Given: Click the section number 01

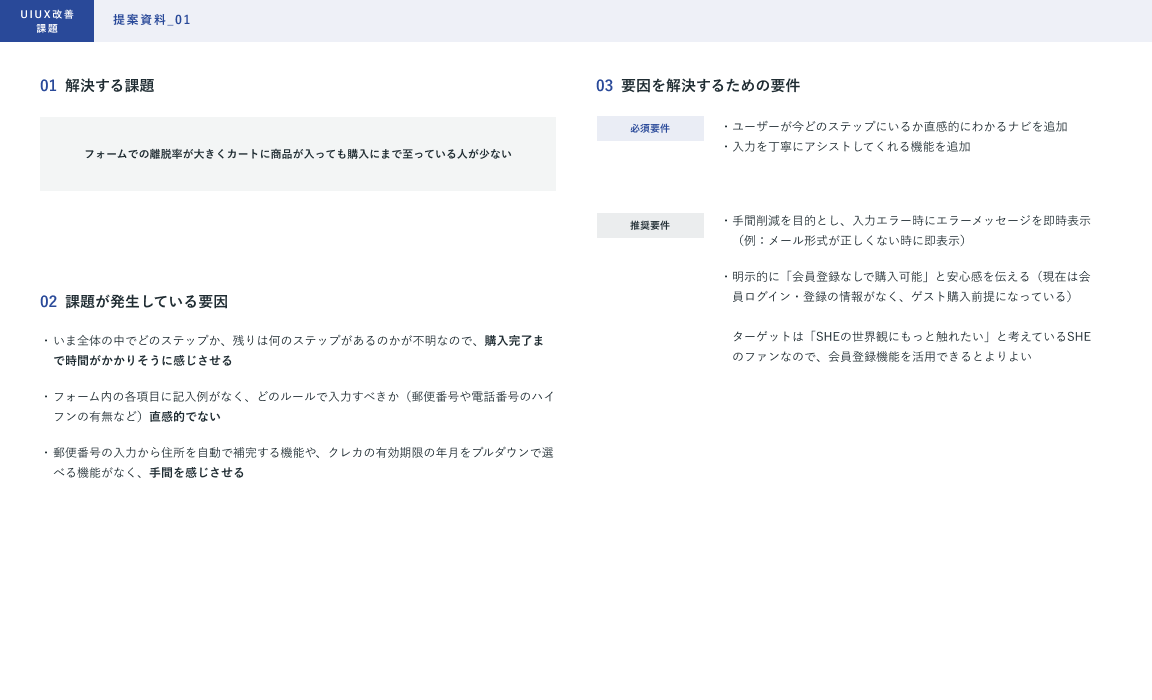Looking at the screenshot, I should (48, 86).
